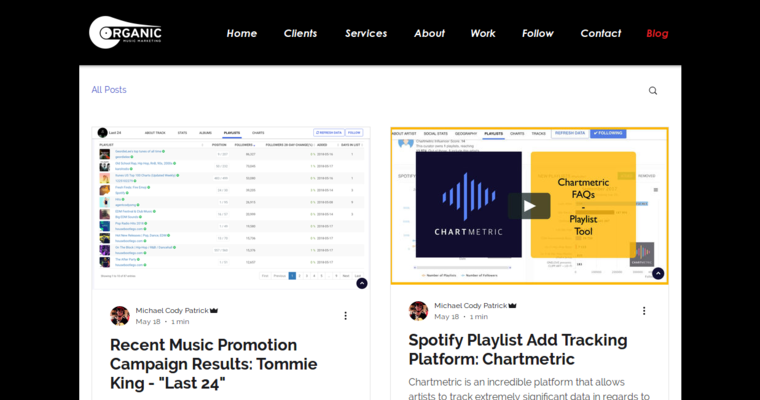This screenshot has width=760, height=400.
Task: Go to the Home page
Action: tap(241, 33)
